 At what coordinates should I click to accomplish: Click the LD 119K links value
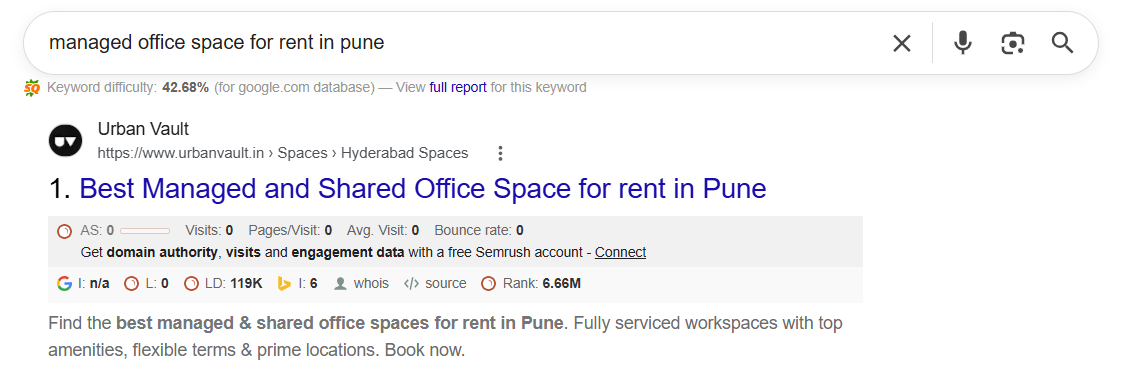(246, 283)
